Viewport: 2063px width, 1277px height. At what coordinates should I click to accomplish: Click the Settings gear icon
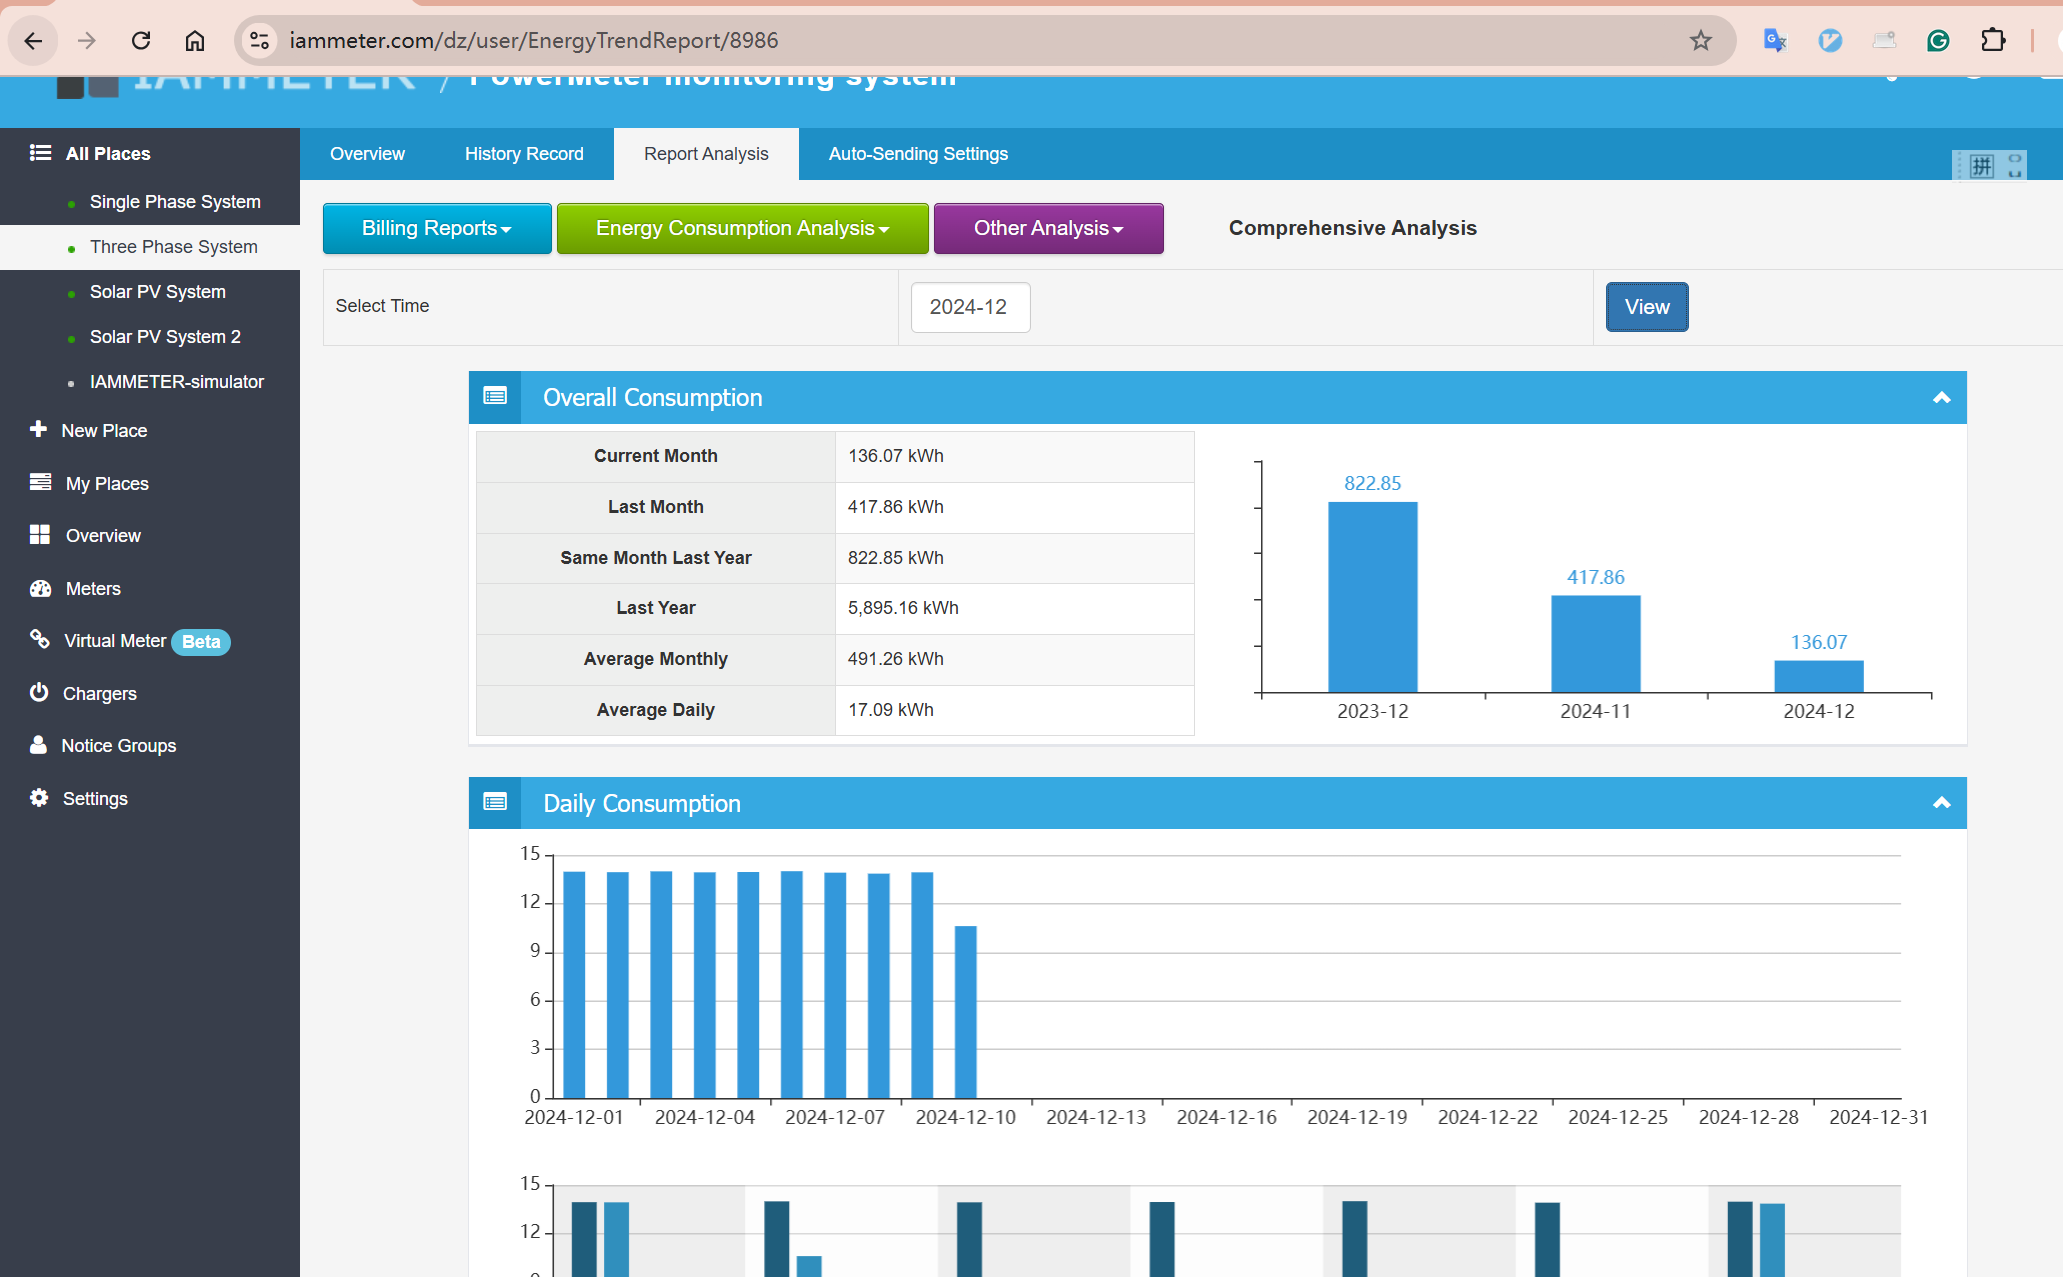click(x=39, y=798)
